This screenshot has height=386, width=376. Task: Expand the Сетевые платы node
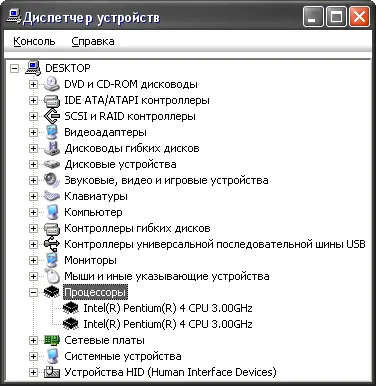point(33,341)
